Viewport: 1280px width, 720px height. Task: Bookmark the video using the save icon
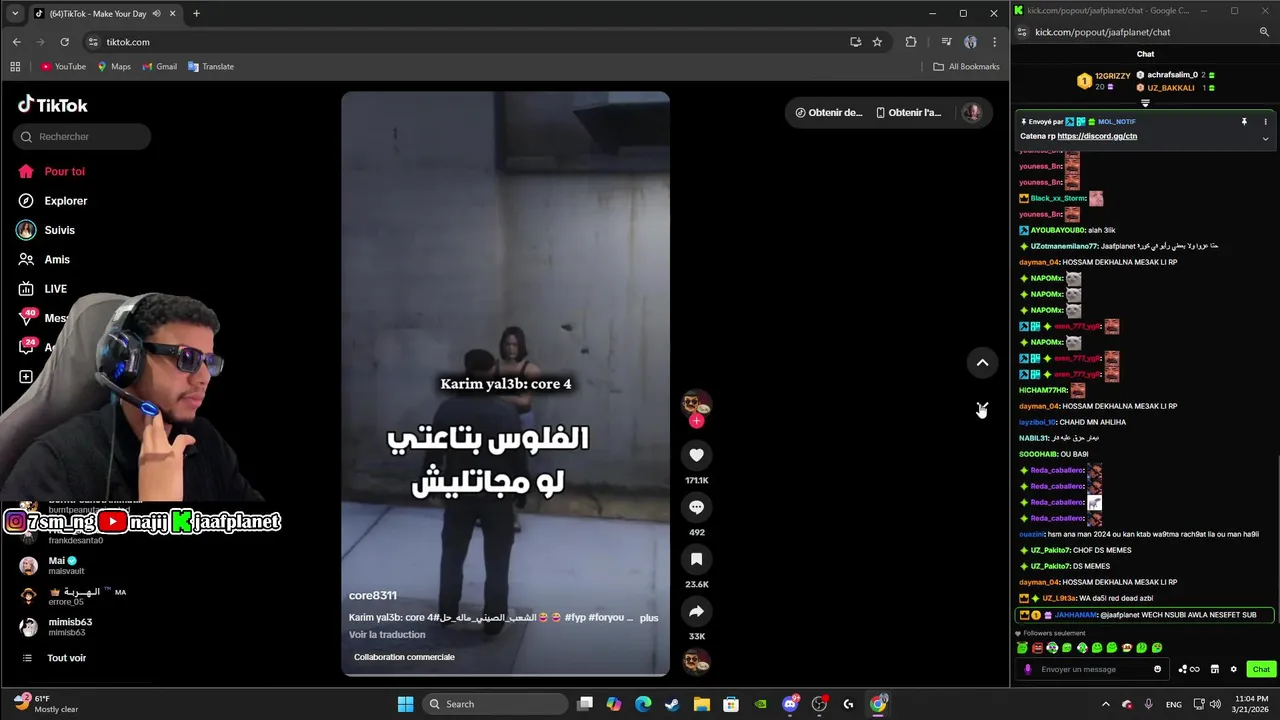(x=697, y=559)
